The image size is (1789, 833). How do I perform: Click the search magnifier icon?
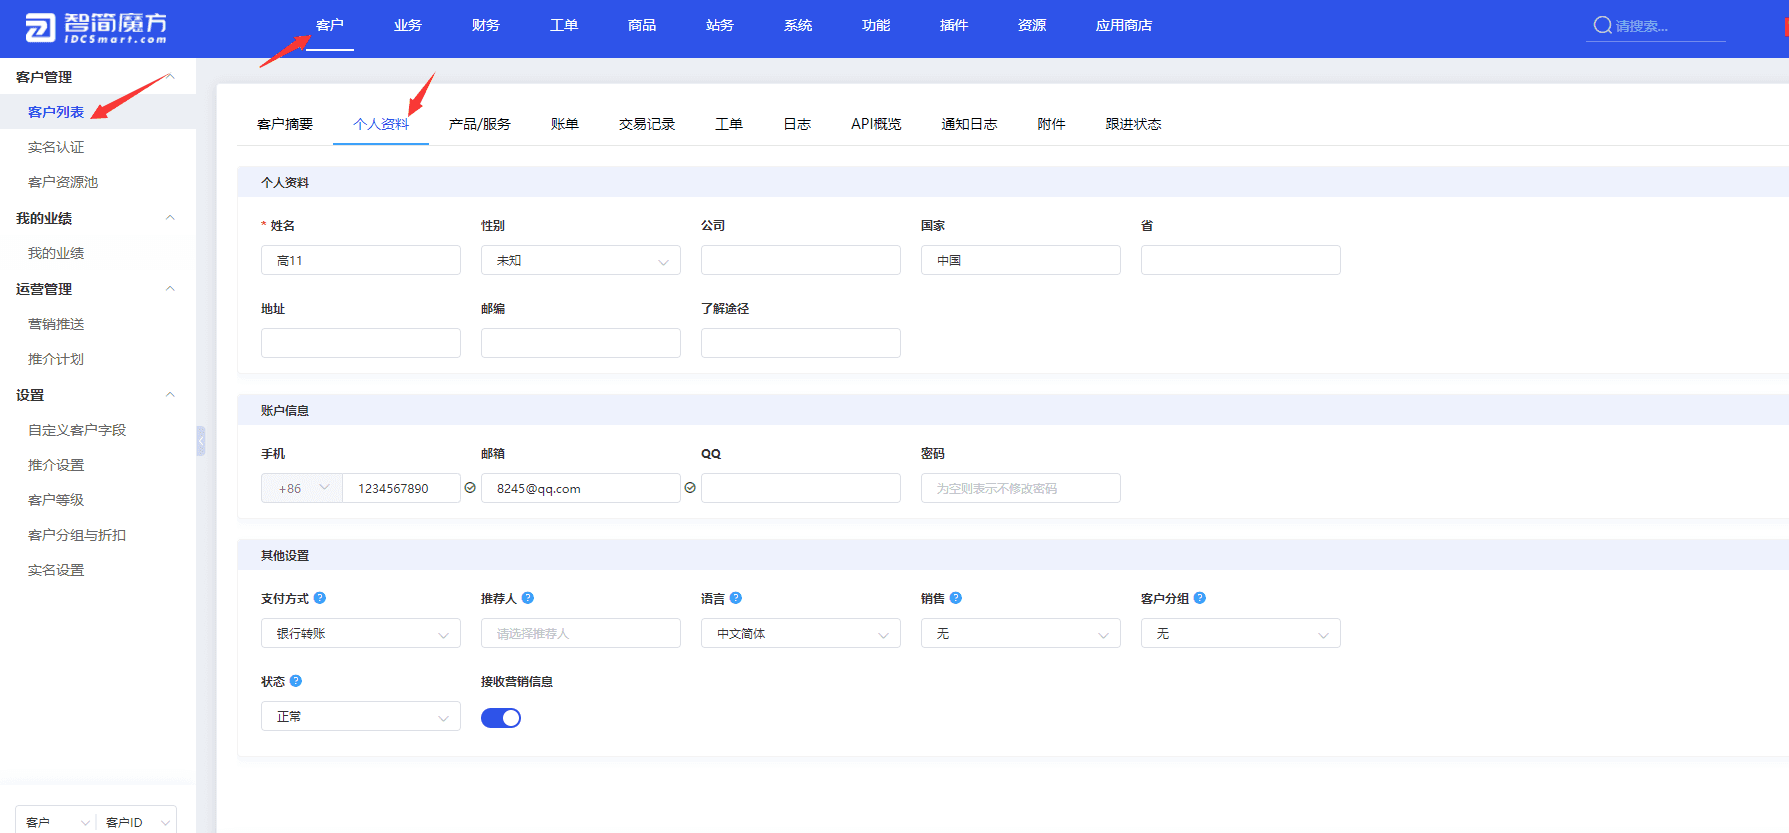1602,26
